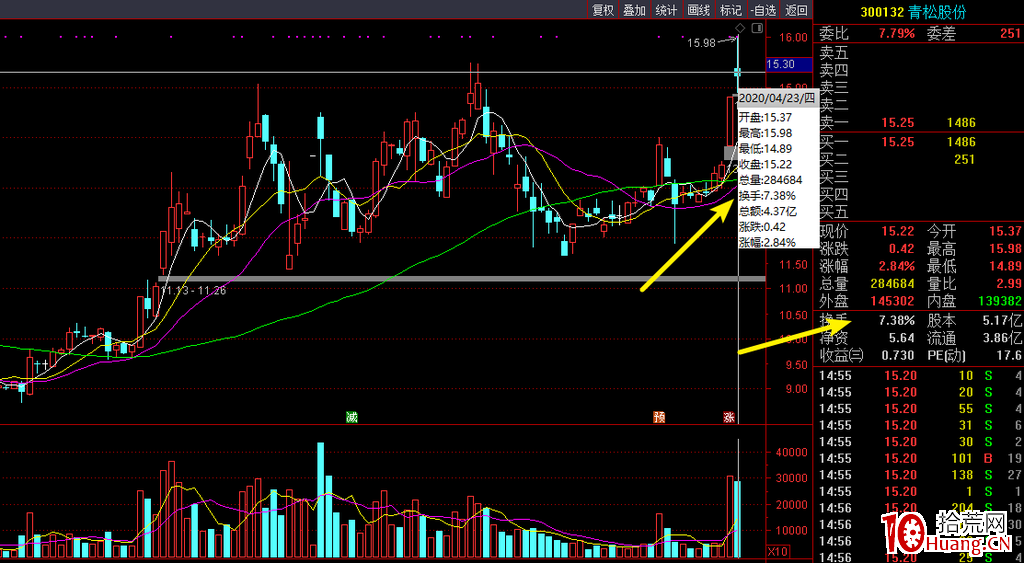This screenshot has height=563, width=1024.
Task: Click the 15.98 high price annotation
Action: point(701,43)
